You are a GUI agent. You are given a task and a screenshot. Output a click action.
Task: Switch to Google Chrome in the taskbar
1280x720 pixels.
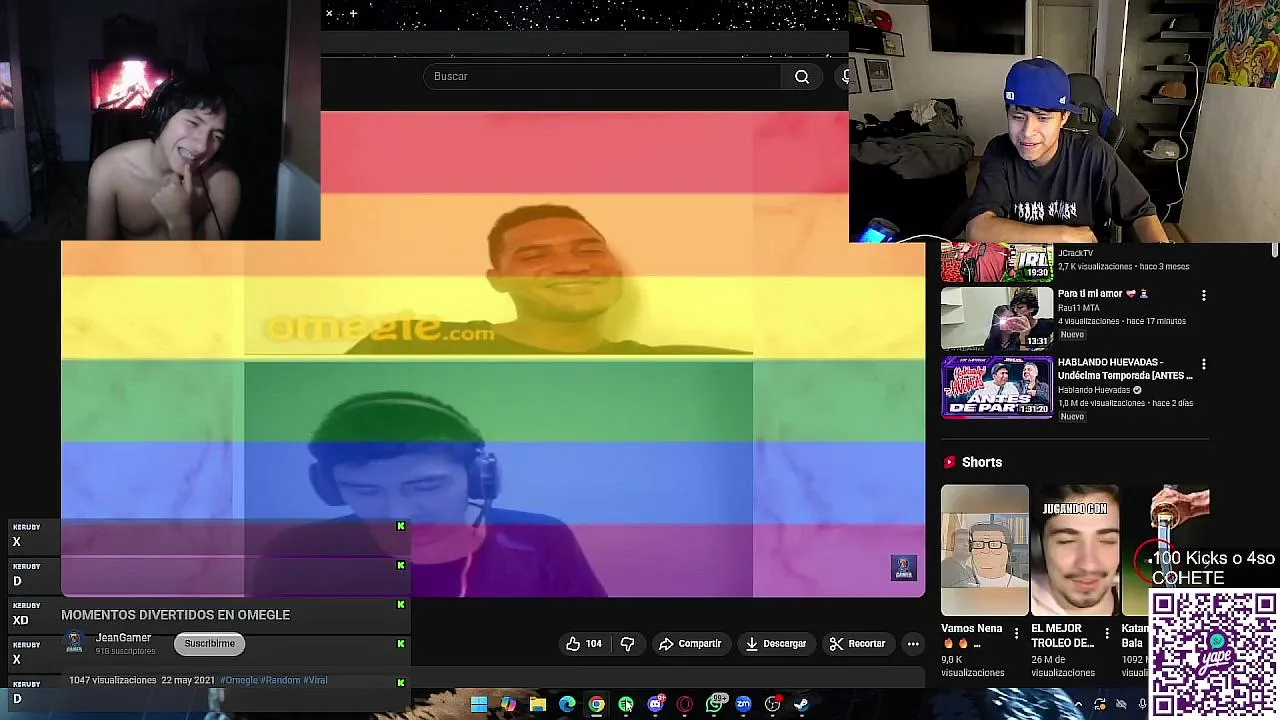click(x=596, y=704)
